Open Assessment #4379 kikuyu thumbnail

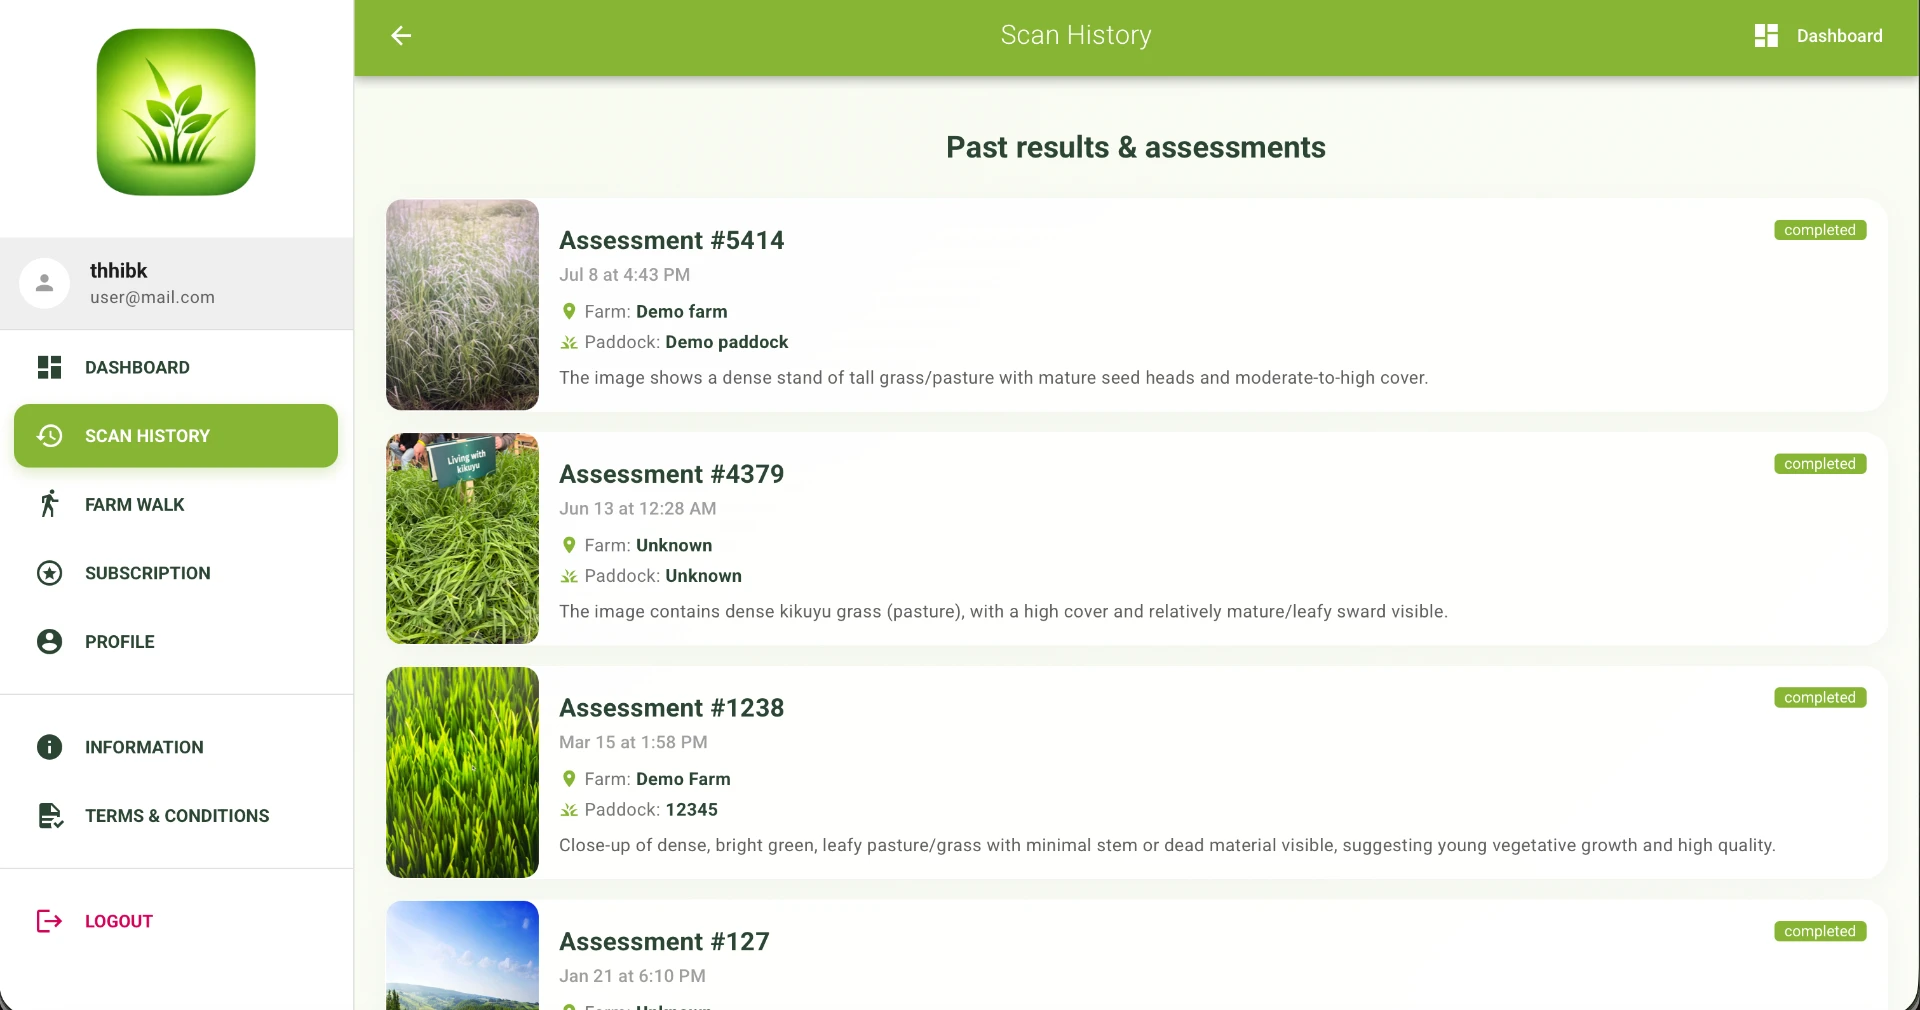(462, 538)
